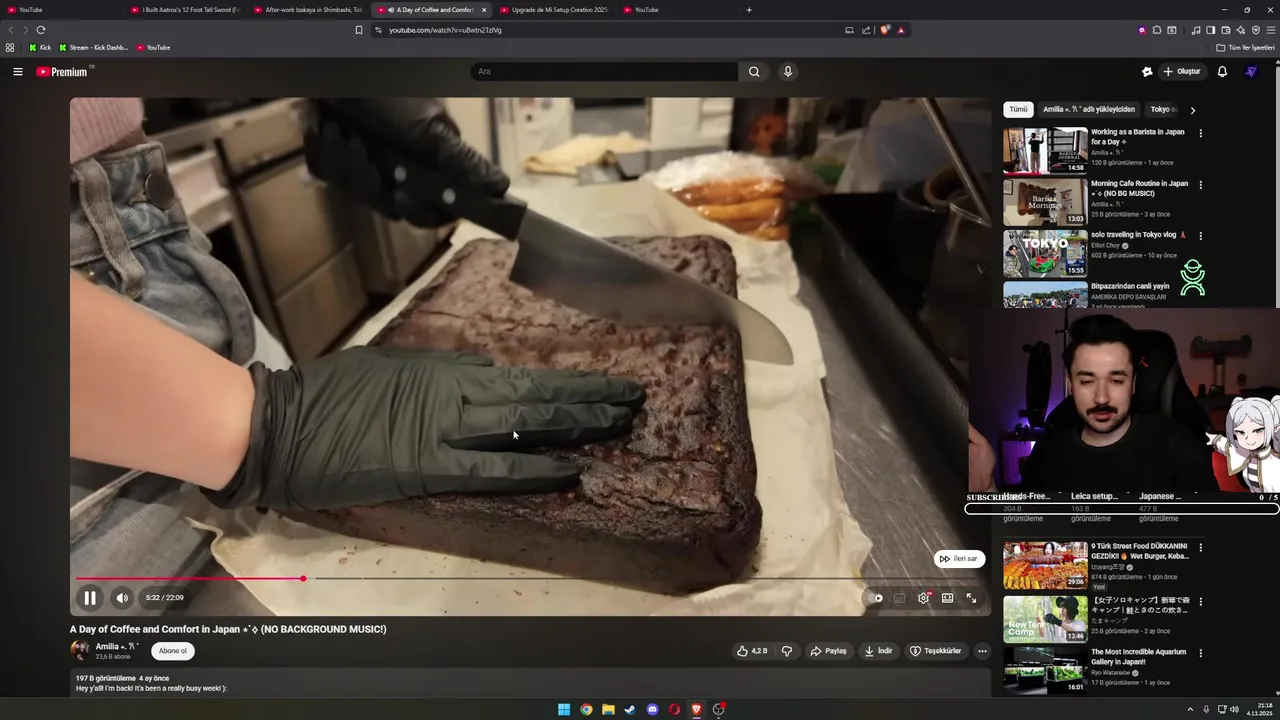
Task: Open Discord from the taskbar
Action: pos(652,710)
